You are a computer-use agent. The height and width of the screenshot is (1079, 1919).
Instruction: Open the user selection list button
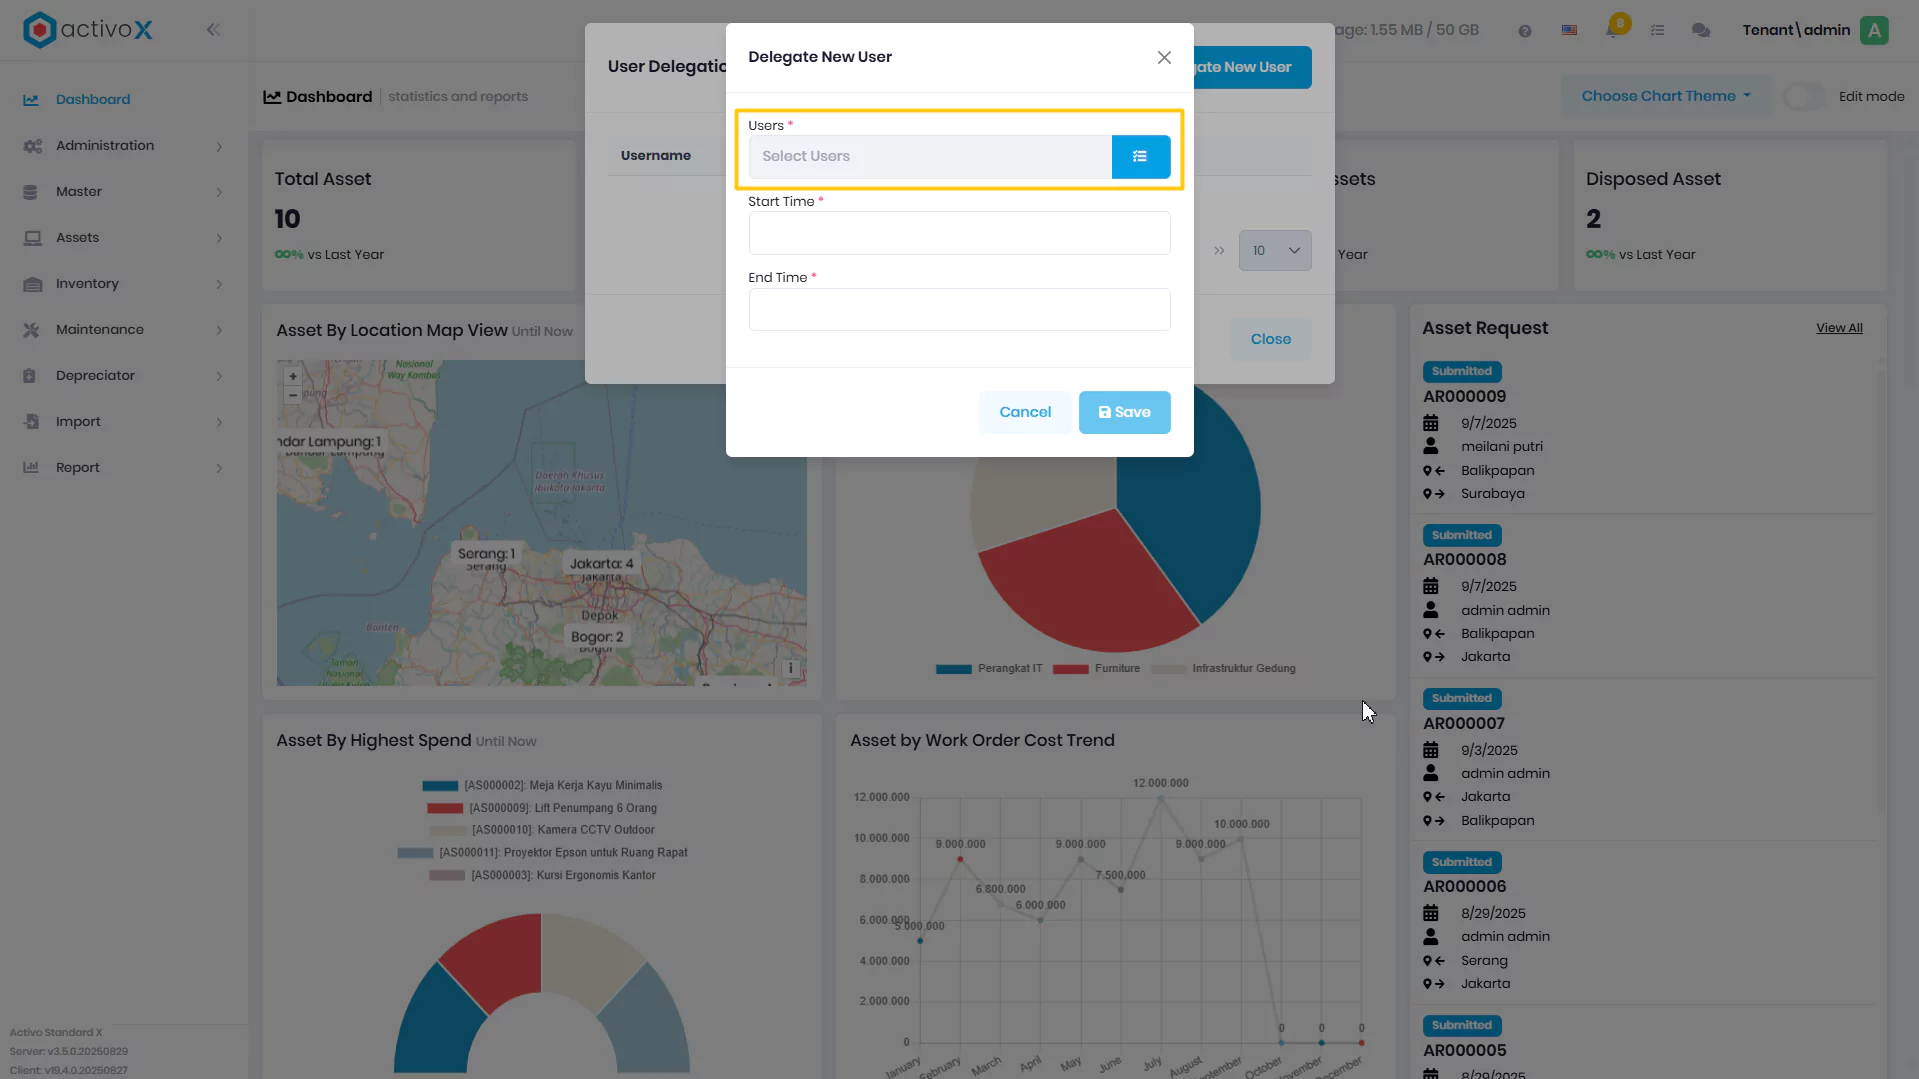pyautogui.click(x=1140, y=156)
